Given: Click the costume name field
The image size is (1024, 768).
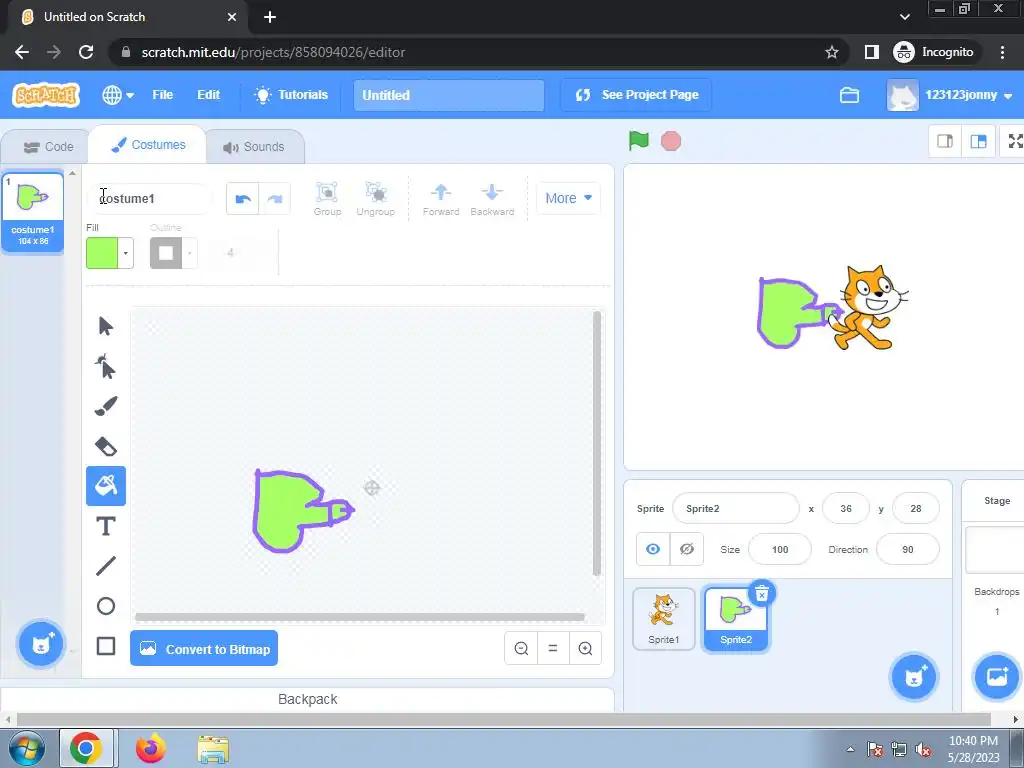Looking at the screenshot, I should click(x=150, y=199).
